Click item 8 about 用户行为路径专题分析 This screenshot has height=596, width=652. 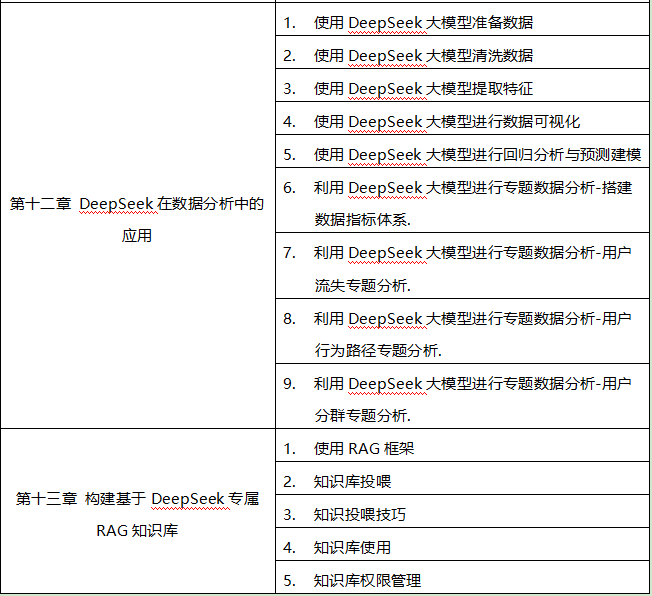[x=462, y=331]
